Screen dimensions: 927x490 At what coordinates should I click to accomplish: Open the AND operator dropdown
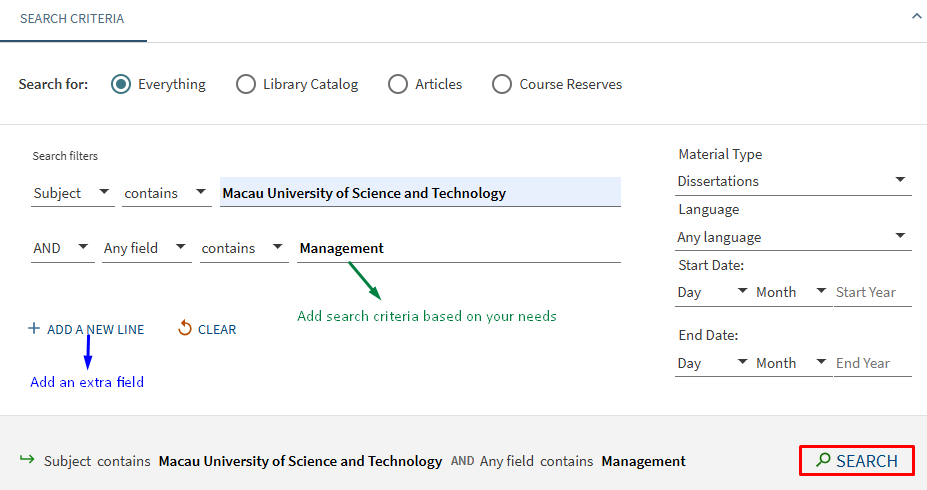[62, 248]
